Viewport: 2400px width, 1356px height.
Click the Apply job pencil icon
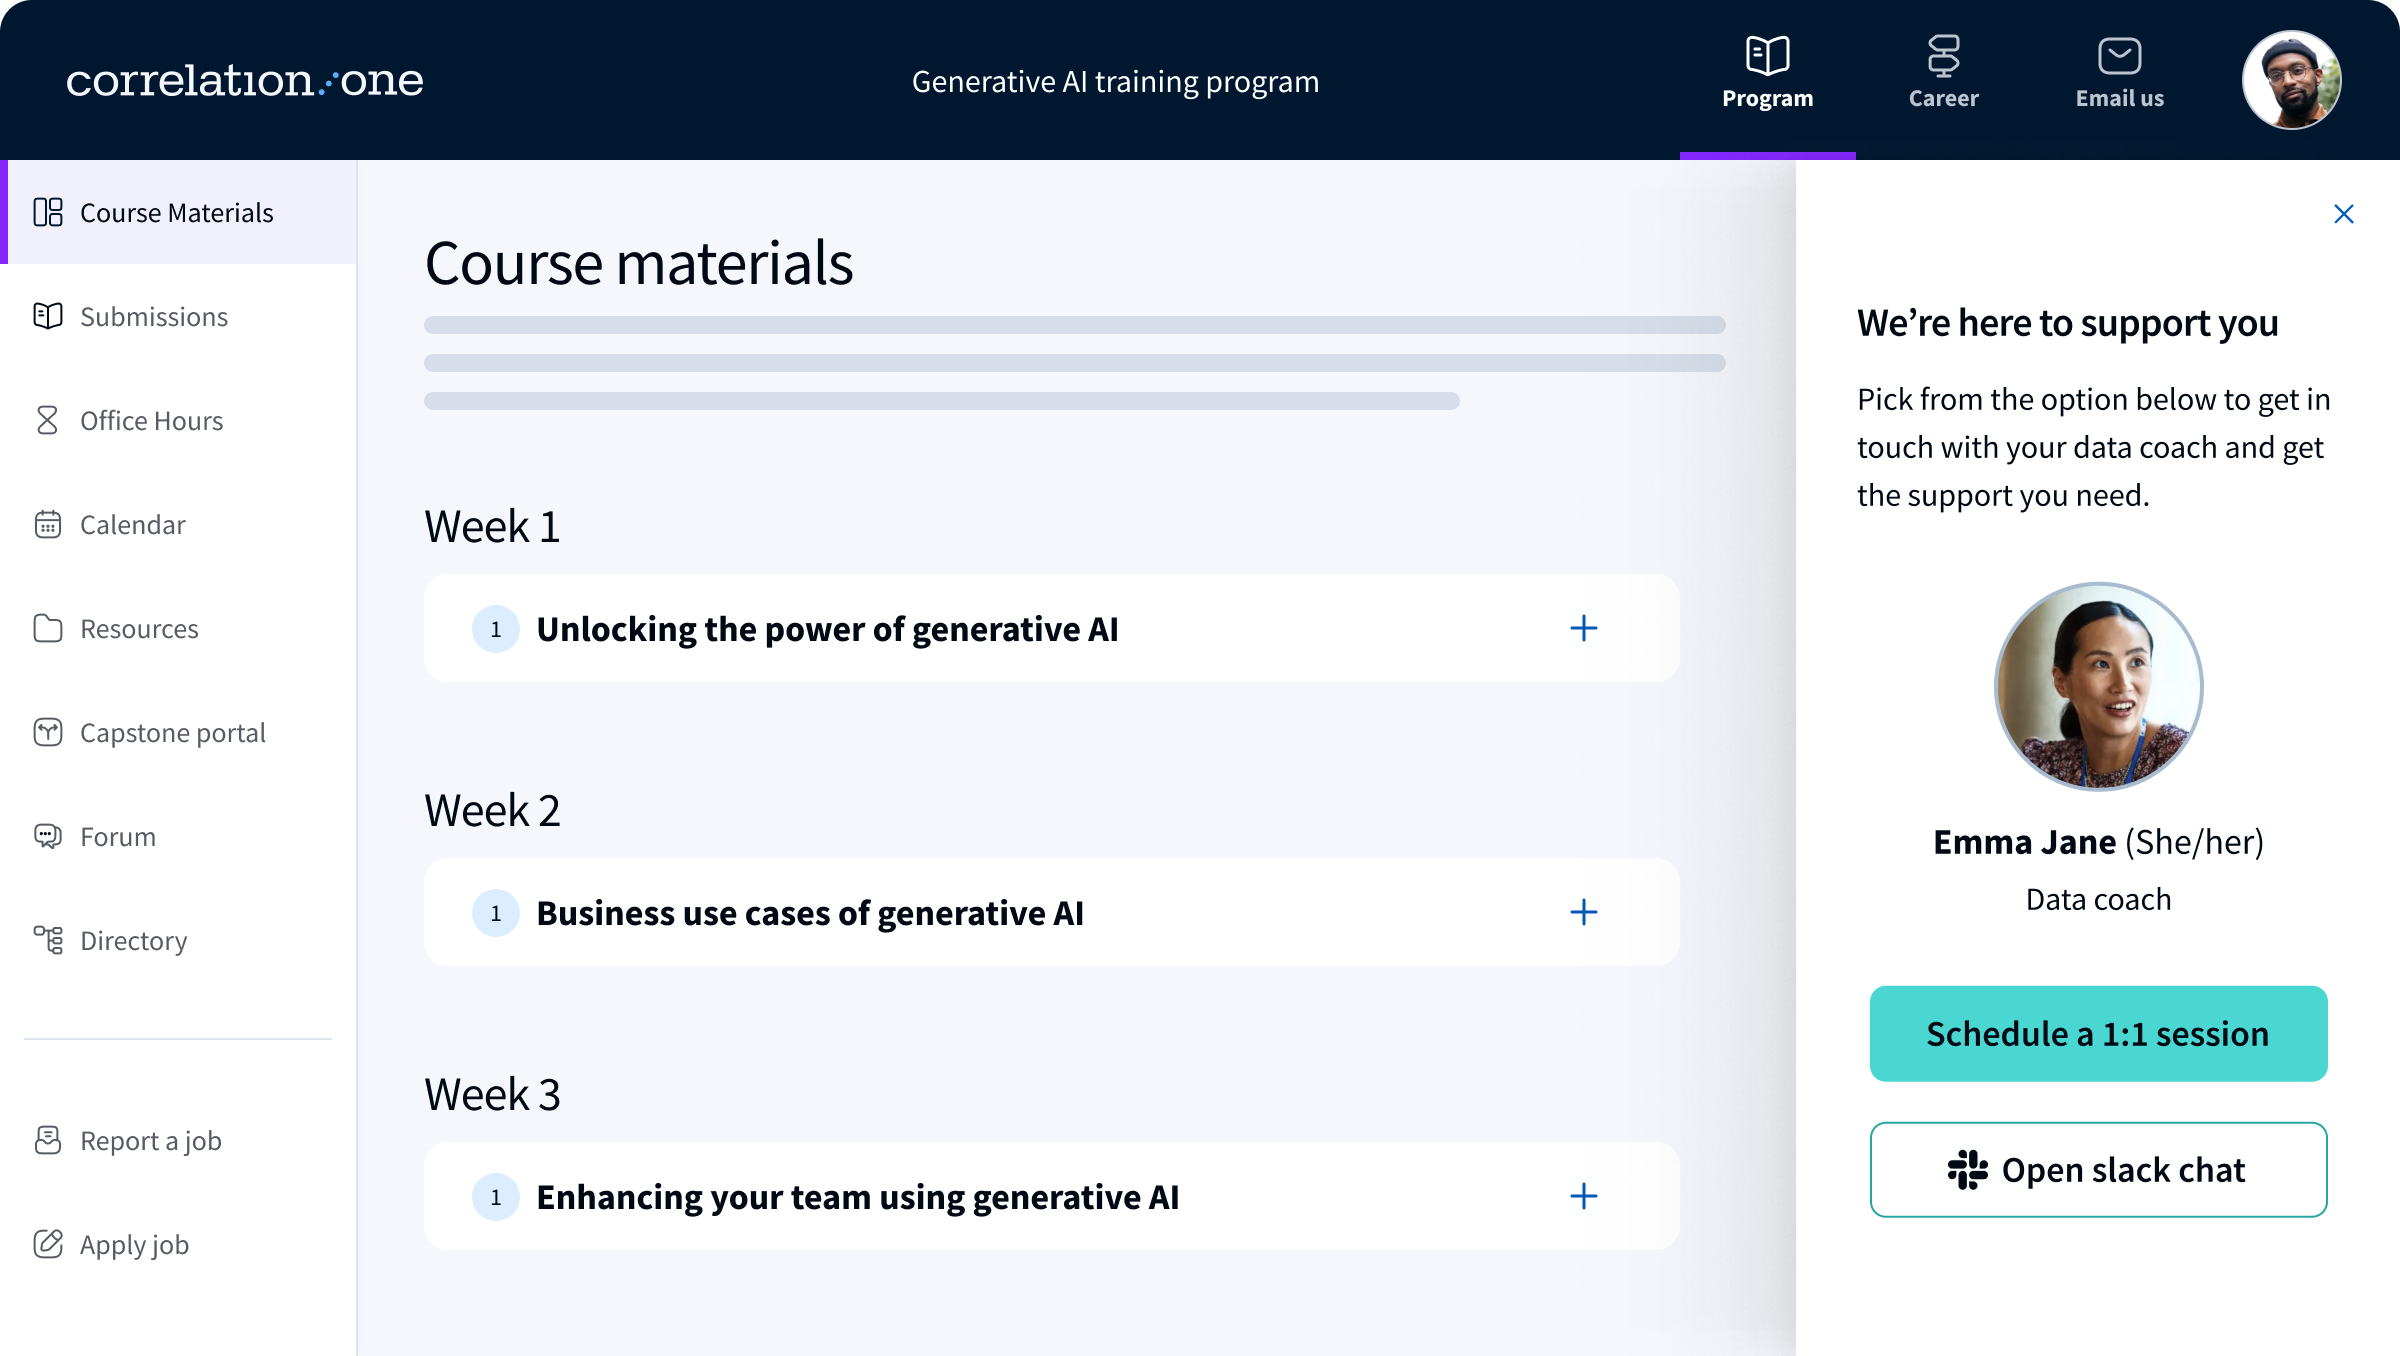pyautogui.click(x=48, y=1244)
